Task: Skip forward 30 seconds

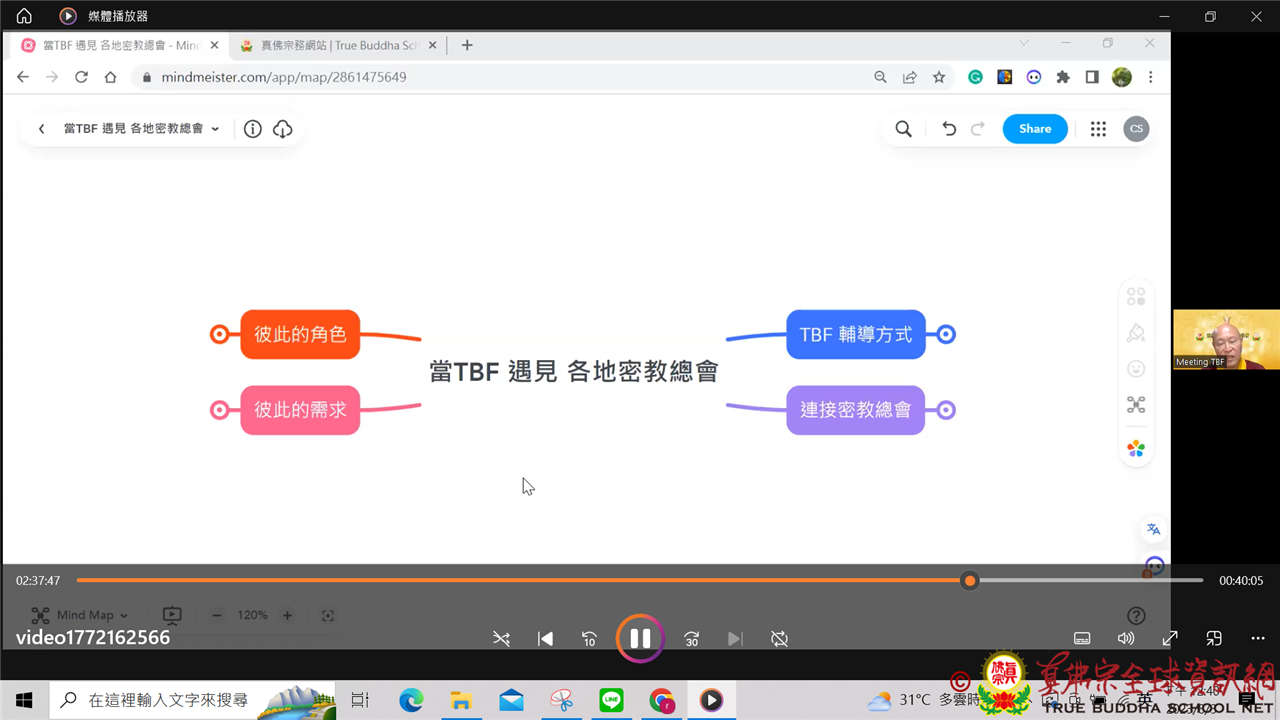Action: (691, 639)
